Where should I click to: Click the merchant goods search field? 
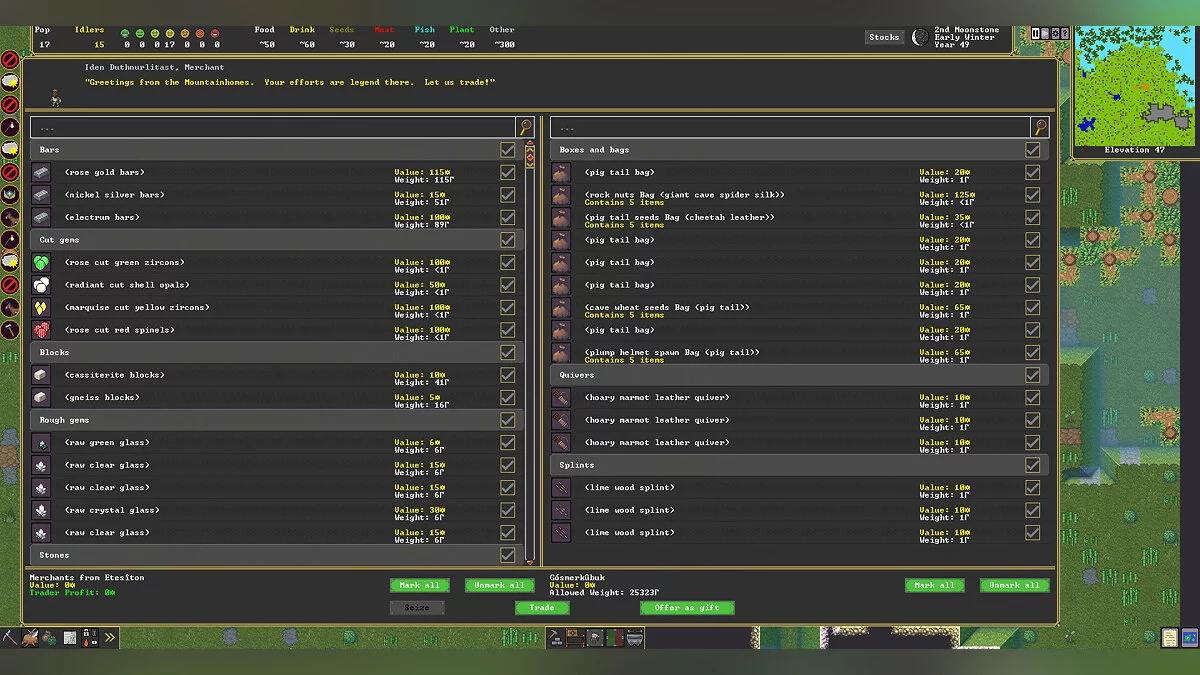[x=272, y=127]
